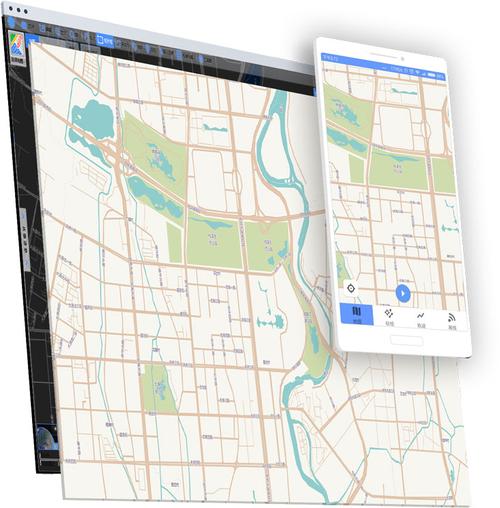The image size is (500, 508).
Task: Select the blue active tab beside the logo
Action: click(x=33, y=41)
